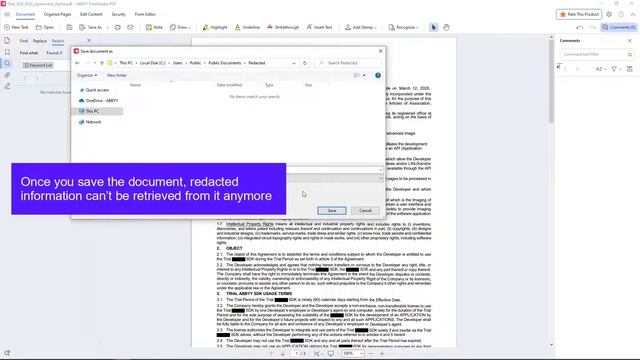Click the email envelope icon
The image size is (640, 360).
coord(130,27)
